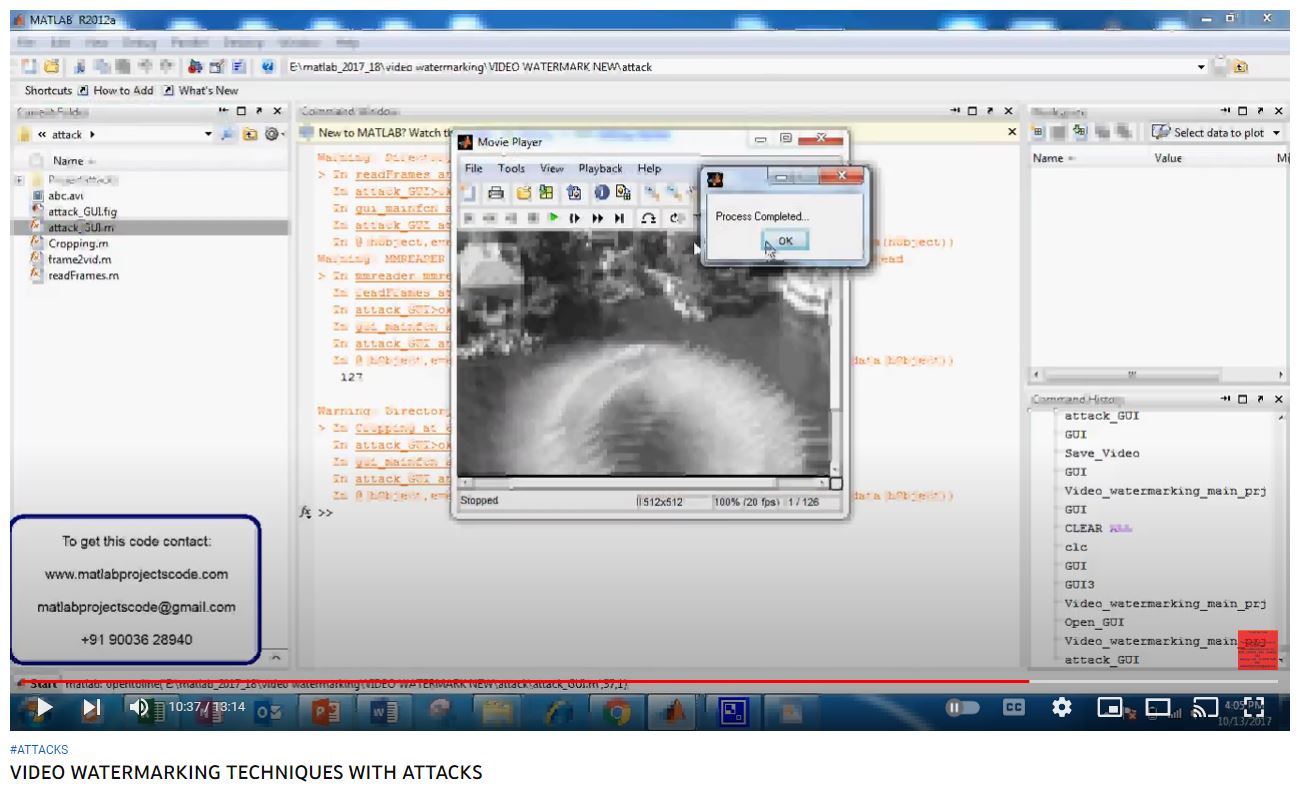Image resolution: width=1300 pixels, height=791 pixels.
Task: Click OK in Process Completed dialog
Action: point(785,240)
